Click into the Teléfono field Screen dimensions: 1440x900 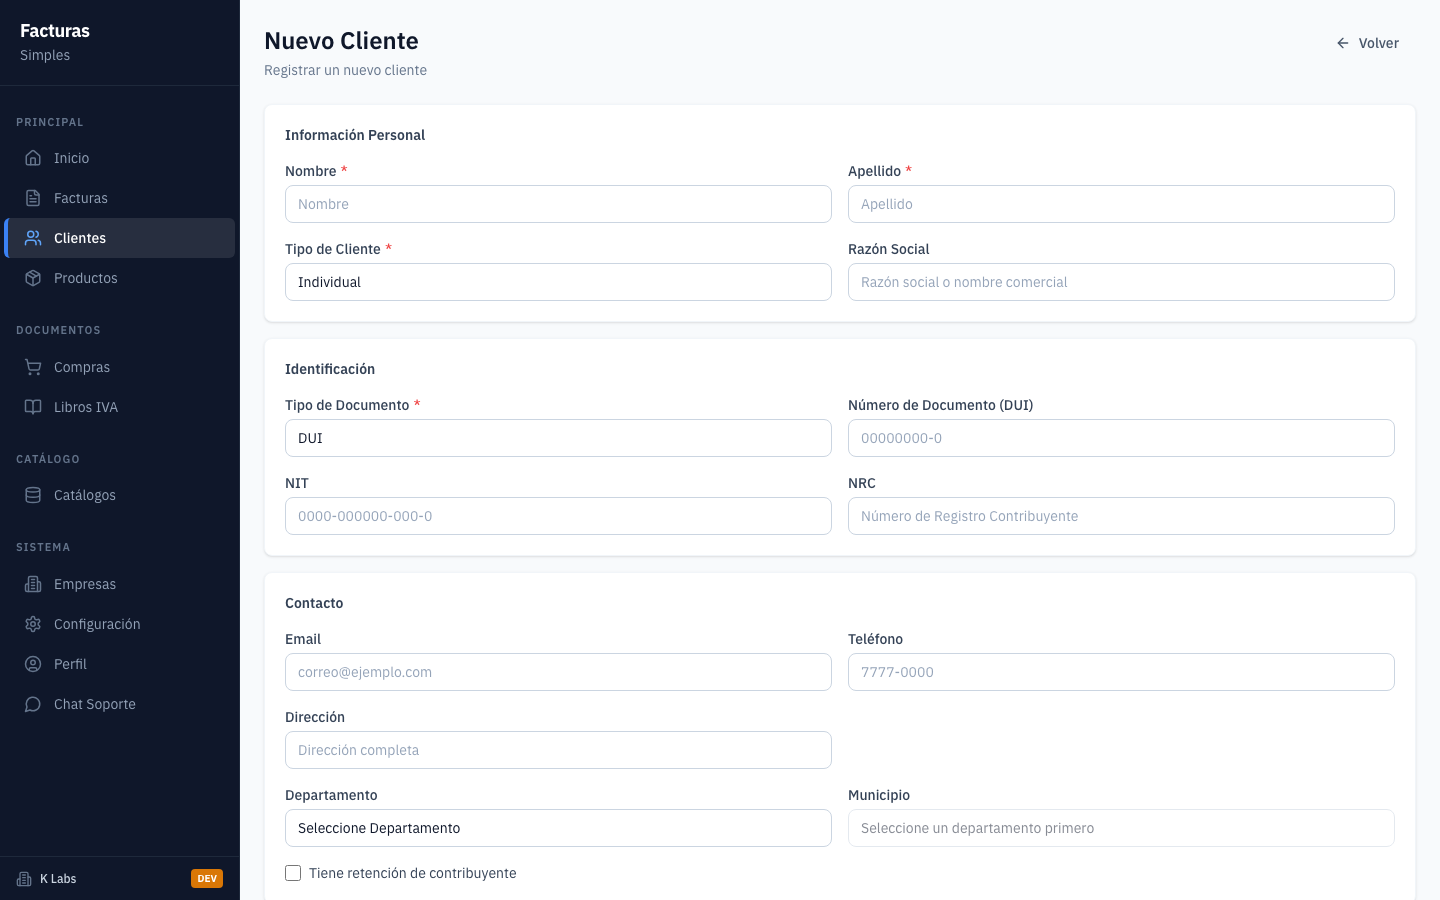pyautogui.click(x=1121, y=672)
